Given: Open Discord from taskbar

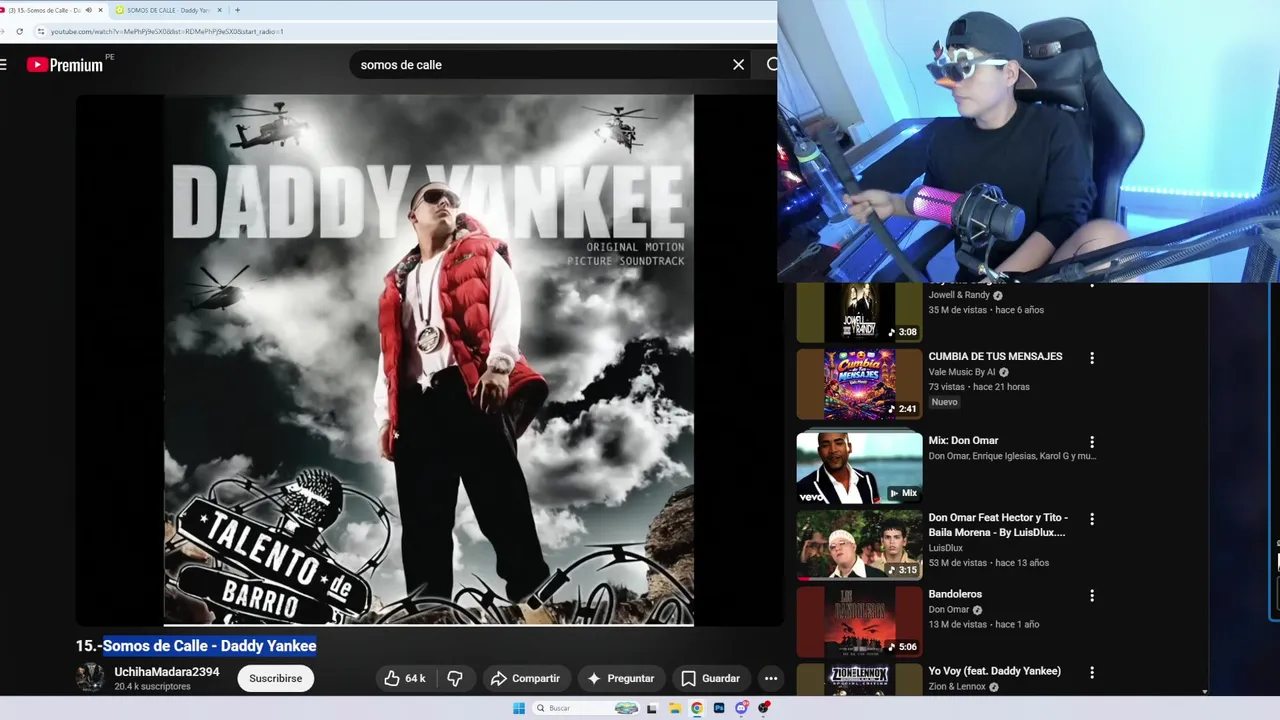Looking at the screenshot, I should (741, 708).
